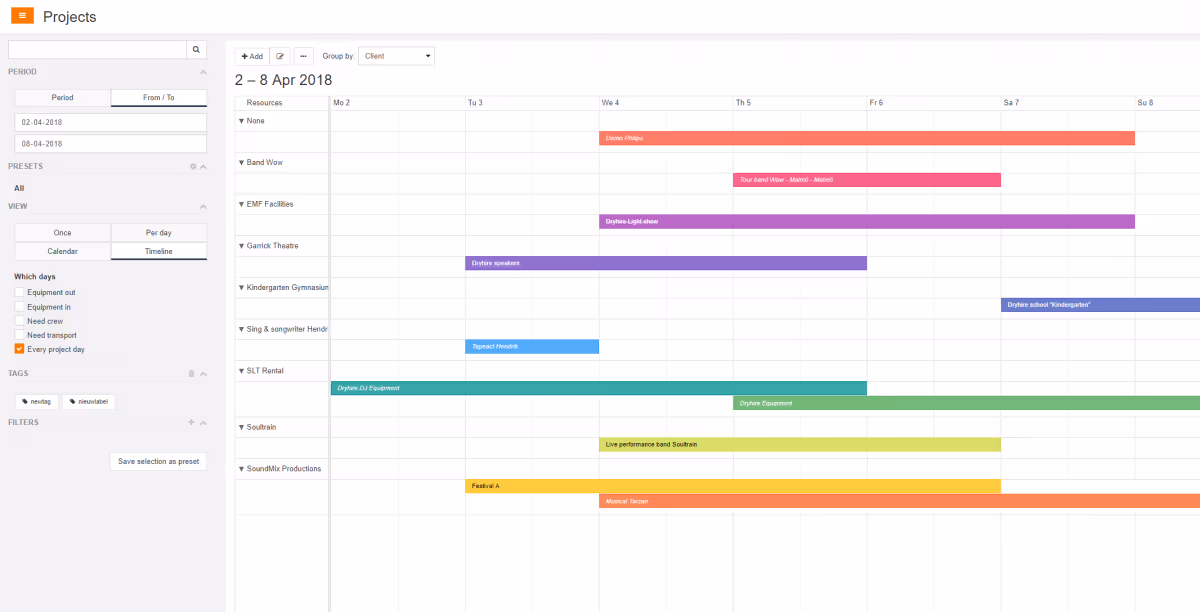
Task: Select the nieuwlabel tag
Action: (88, 401)
